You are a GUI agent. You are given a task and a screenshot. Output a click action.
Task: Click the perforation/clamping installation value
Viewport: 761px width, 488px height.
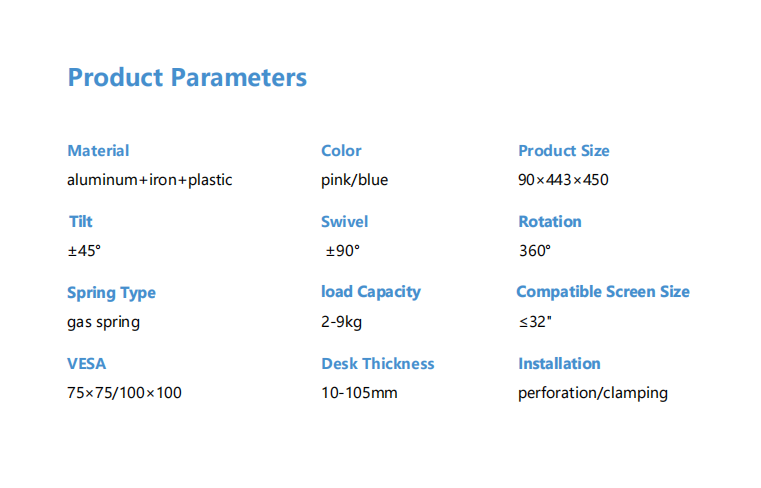click(593, 393)
